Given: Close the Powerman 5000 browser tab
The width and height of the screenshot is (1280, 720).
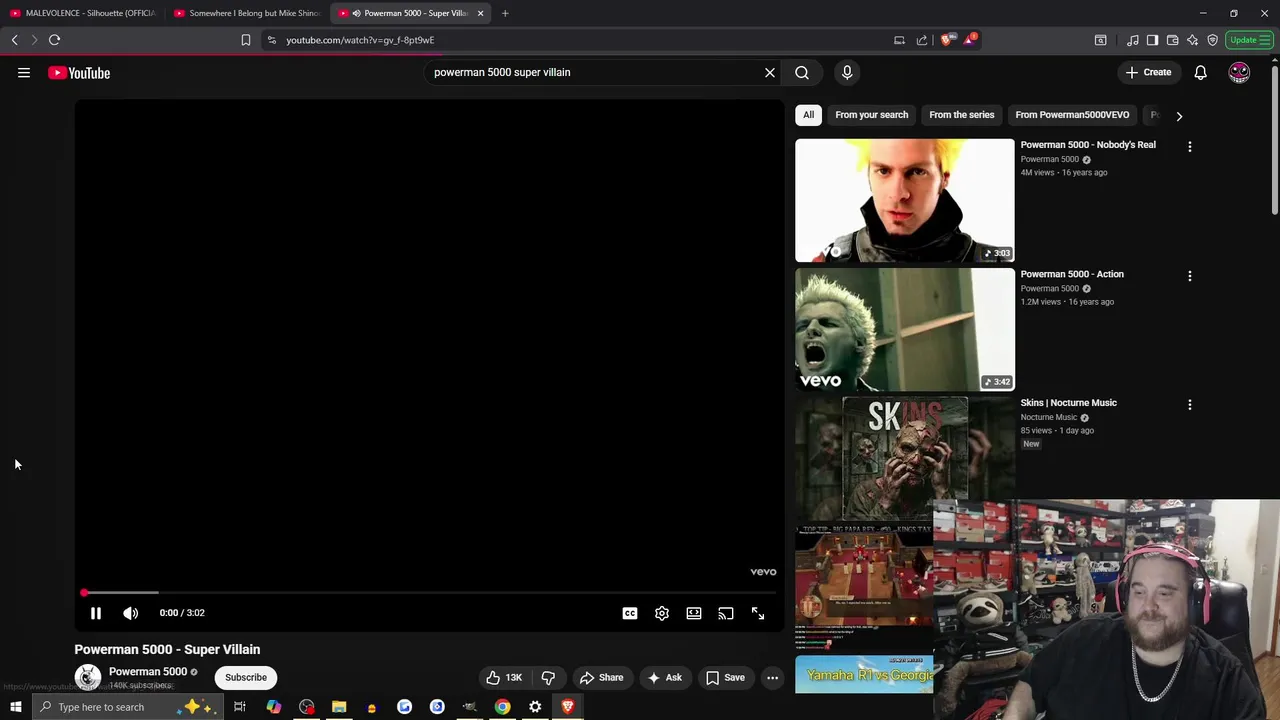Looking at the screenshot, I should [x=480, y=13].
